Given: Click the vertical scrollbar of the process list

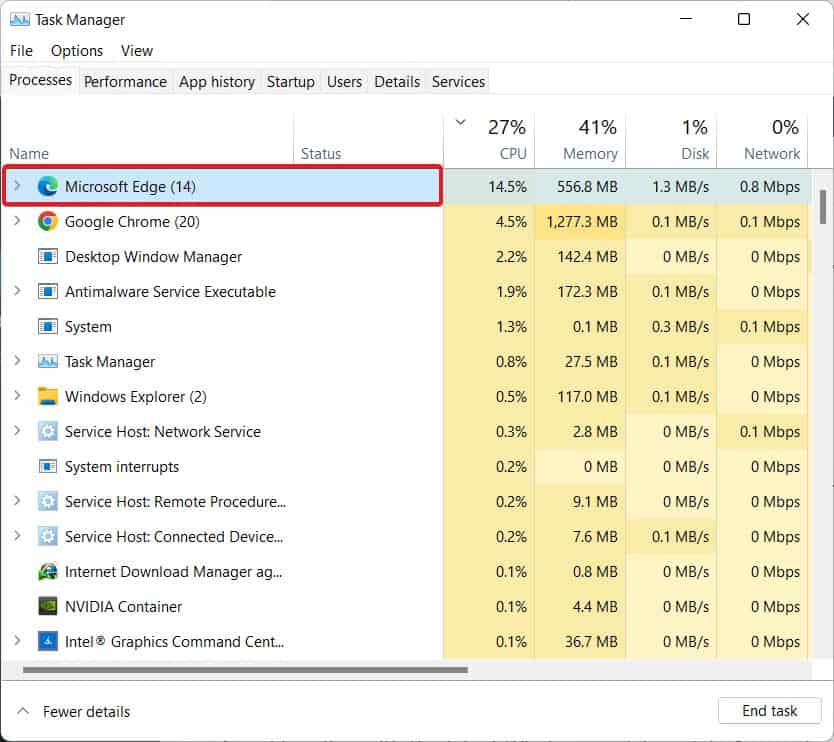Looking at the screenshot, I should (x=823, y=207).
